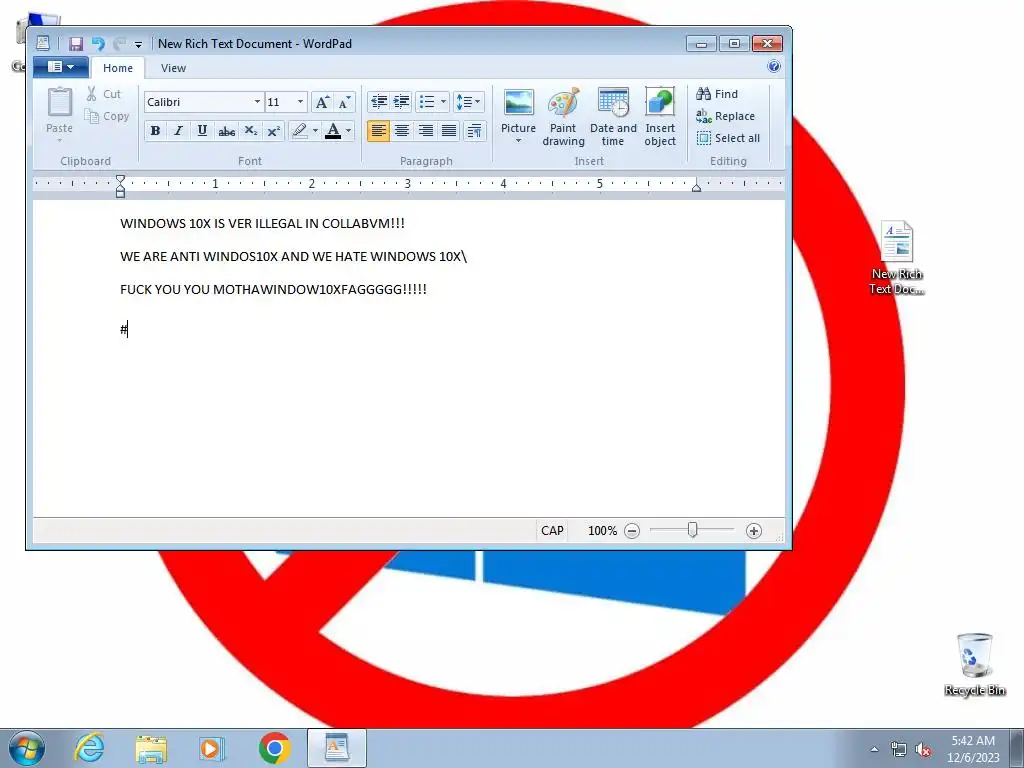The width and height of the screenshot is (1024, 768).
Task: Toggle bold formatting
Action: coord(155,131)
